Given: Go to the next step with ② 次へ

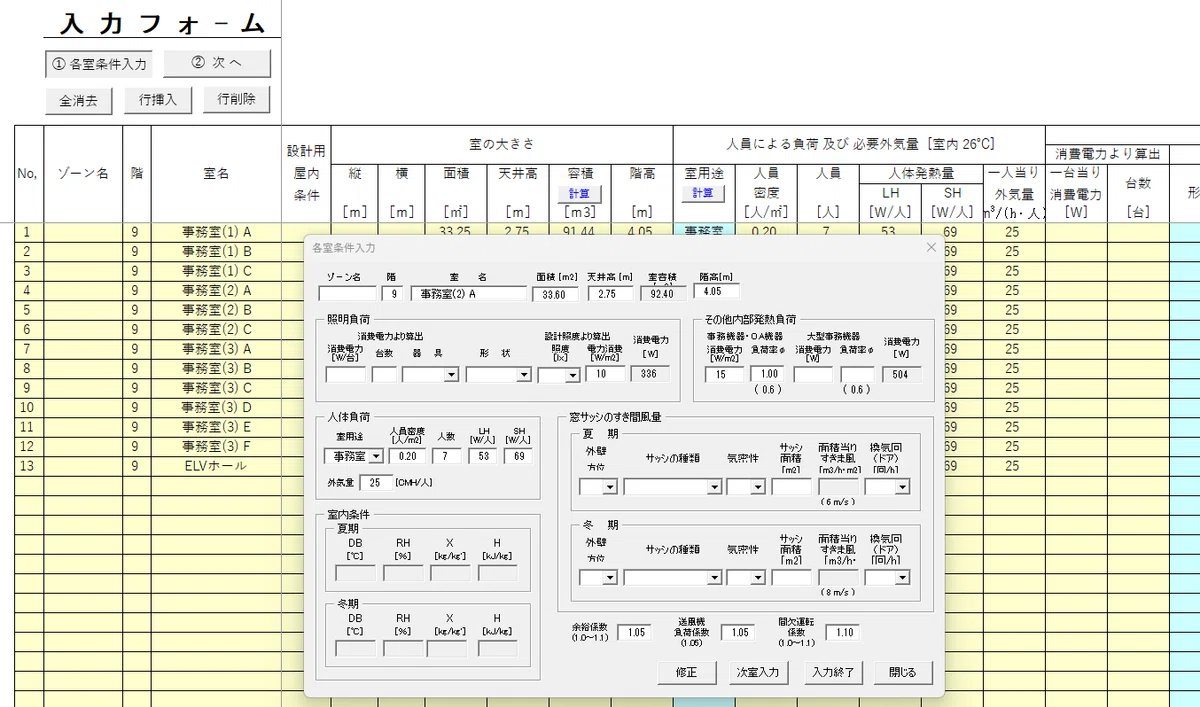Looking at the screenshot, I should (x=217, y=63).
